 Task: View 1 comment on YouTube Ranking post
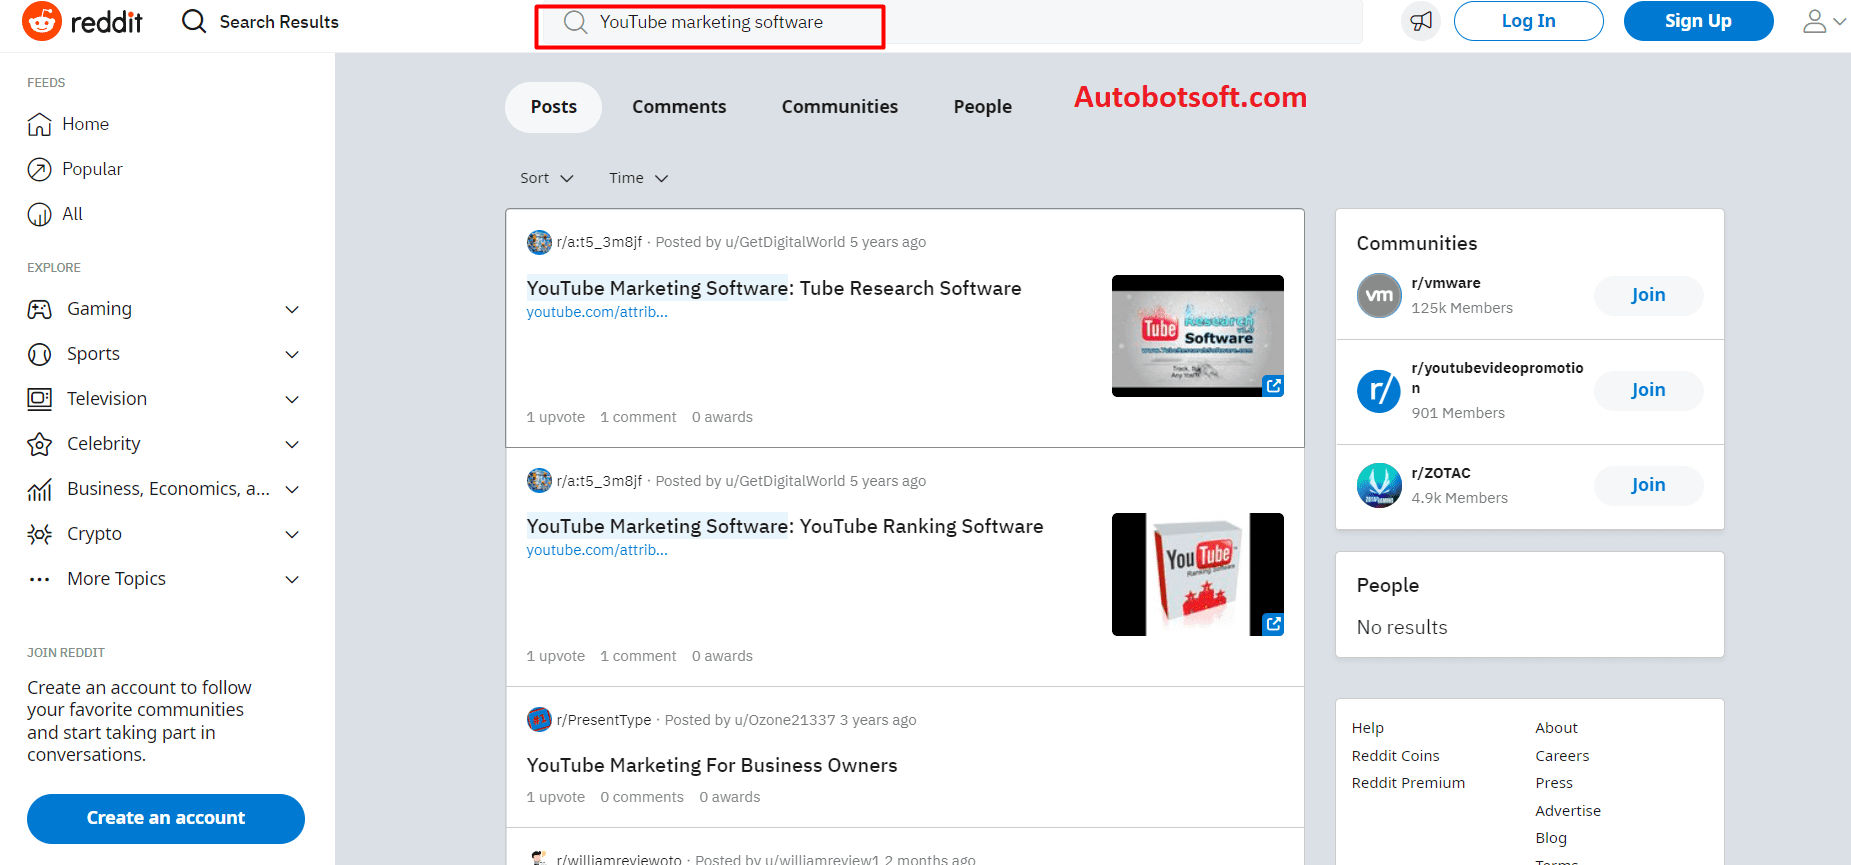[638, 656]
